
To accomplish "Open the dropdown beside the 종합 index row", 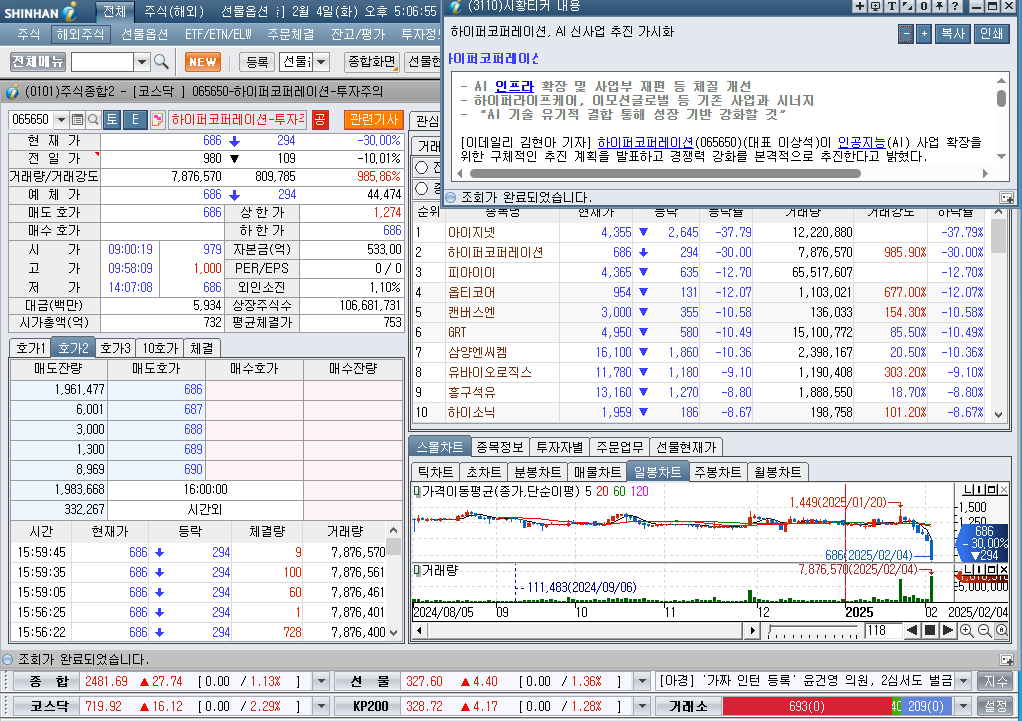I will [x=321, y=681].
